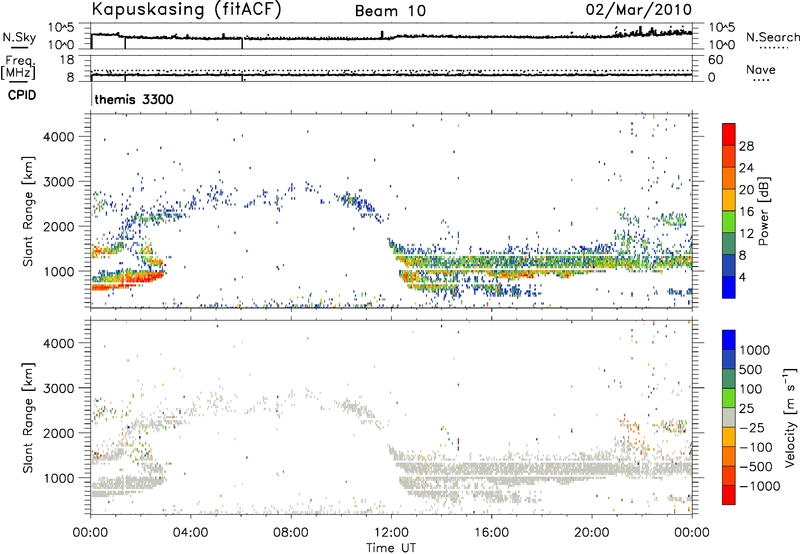Click the 1000 km tick in power panel
The height and width of the screenshot is (554, 800).
[58, 271]
